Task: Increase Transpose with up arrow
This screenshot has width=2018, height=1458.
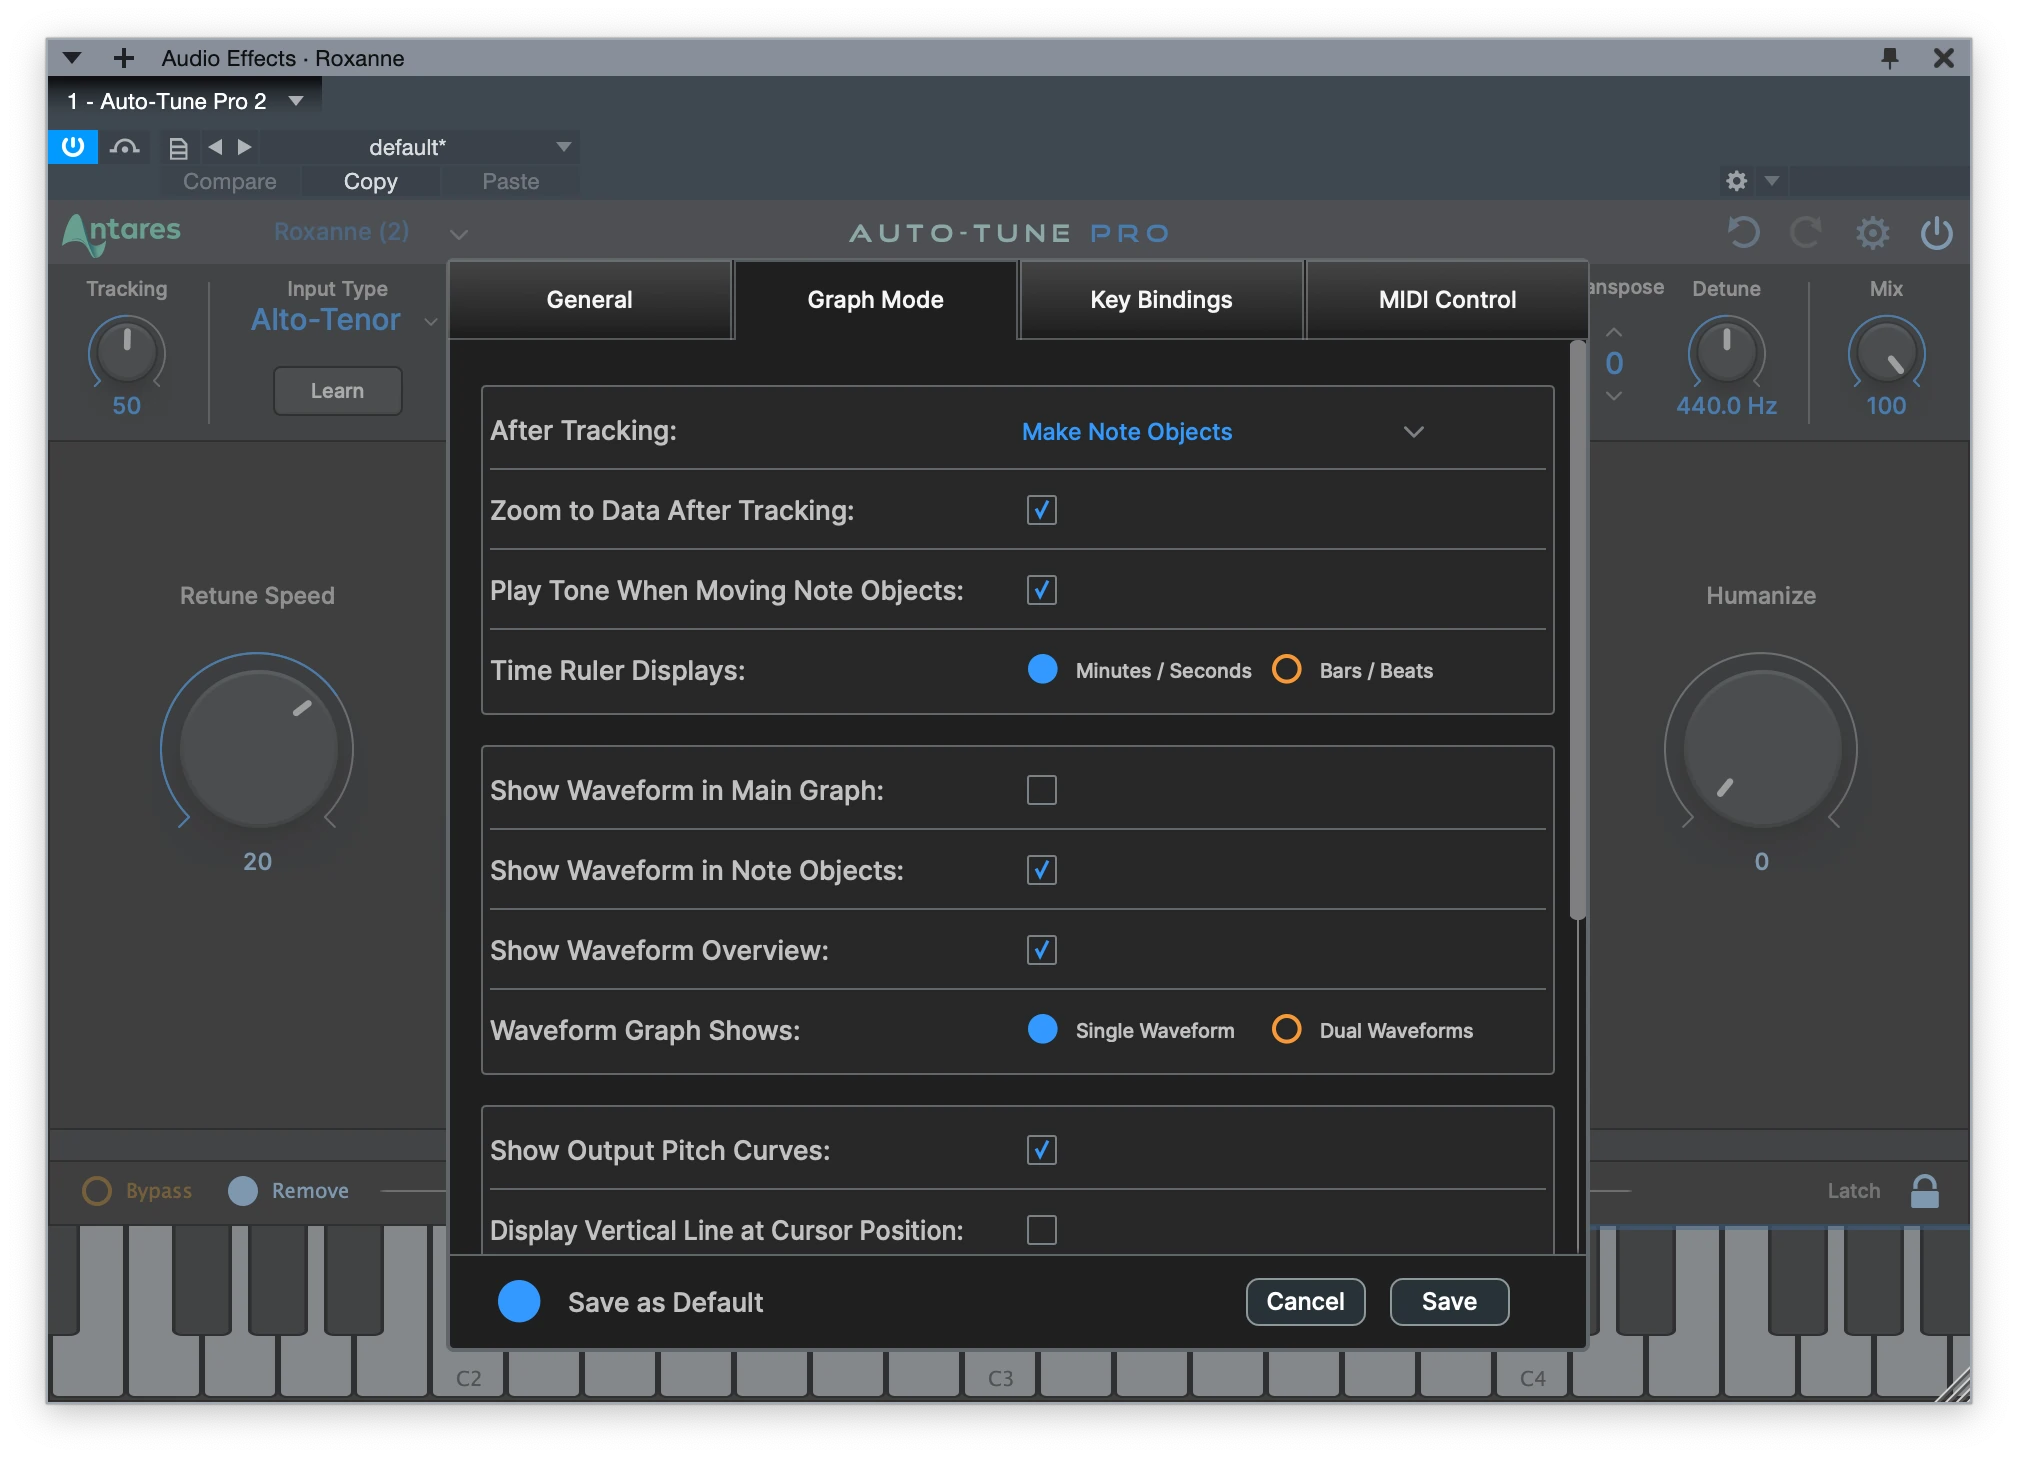Action: (x=1614, y=332)
